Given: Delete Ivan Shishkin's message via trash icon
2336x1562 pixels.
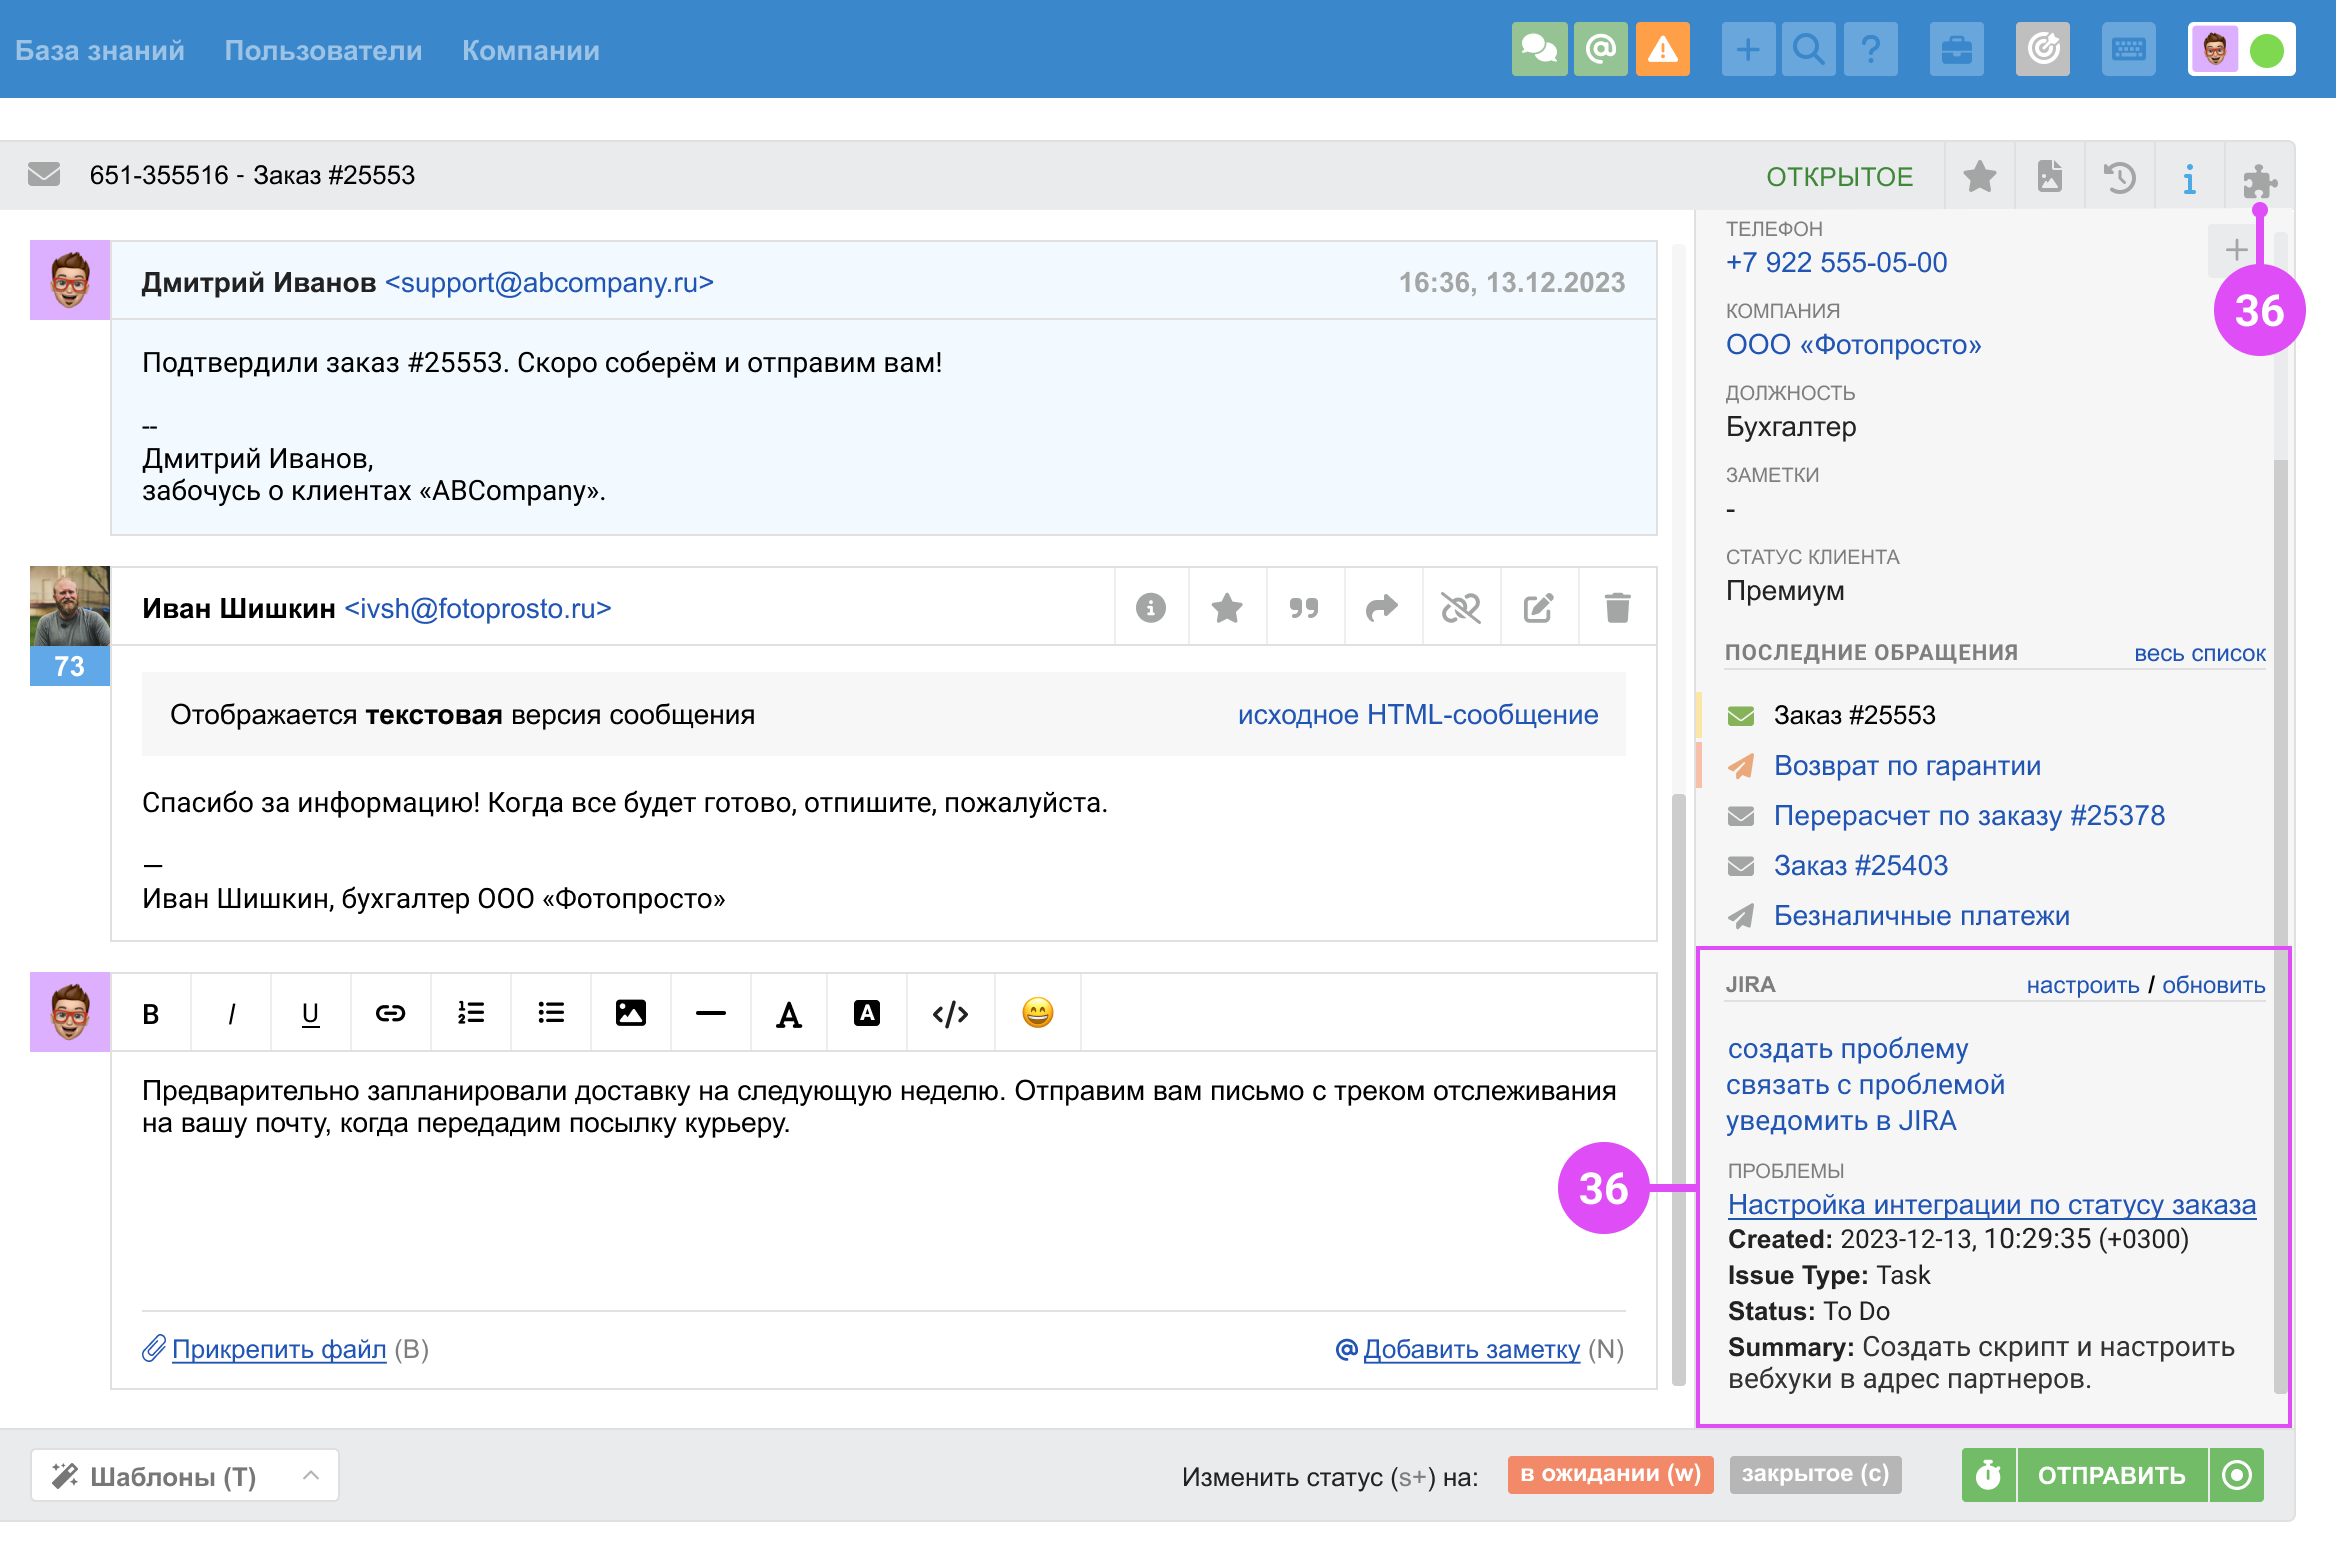Looking at the screenshot, I should [1617, 608].
